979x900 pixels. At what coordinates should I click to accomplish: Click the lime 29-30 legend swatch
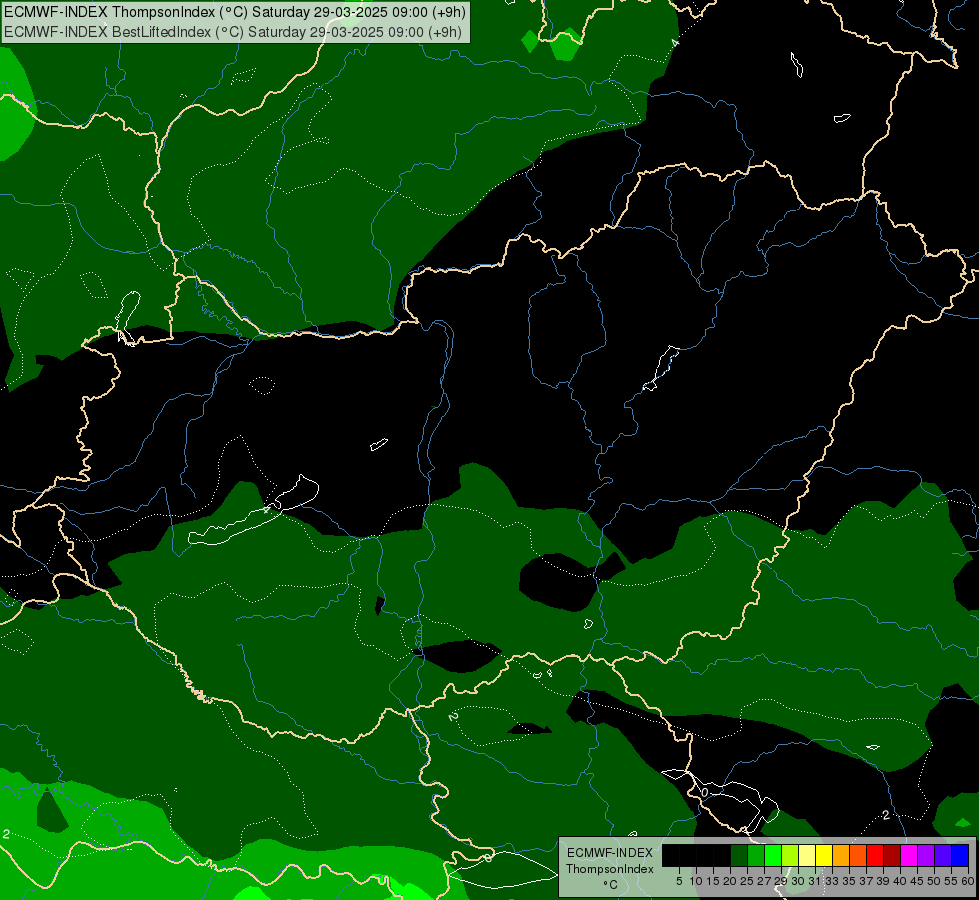pos(790,855)
